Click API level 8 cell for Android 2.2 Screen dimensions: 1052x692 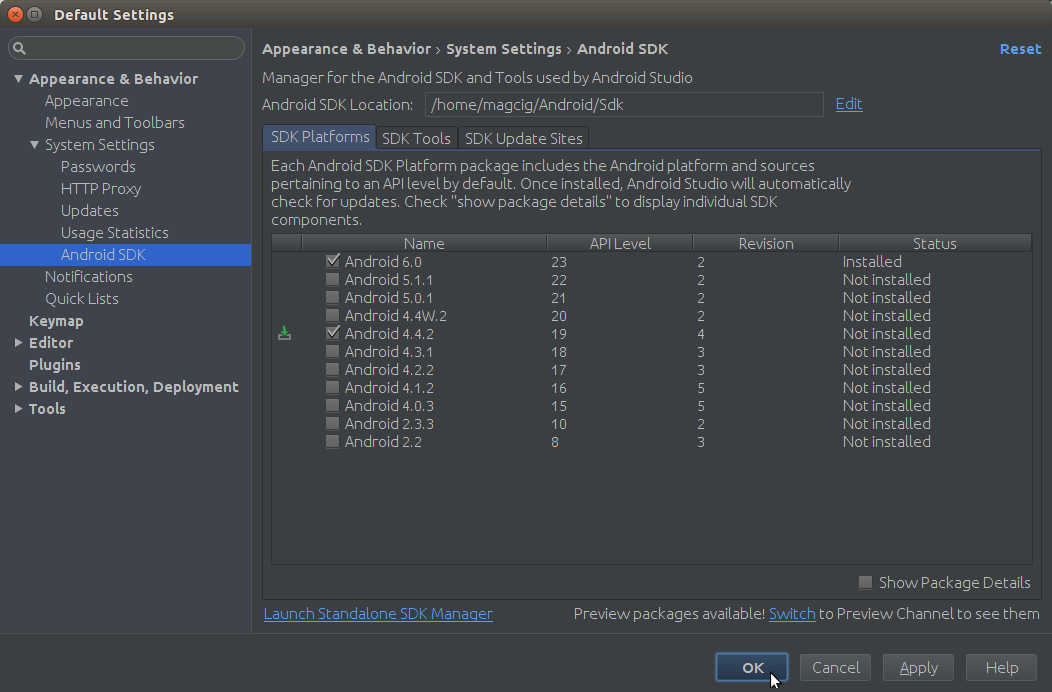pos(555,442)
